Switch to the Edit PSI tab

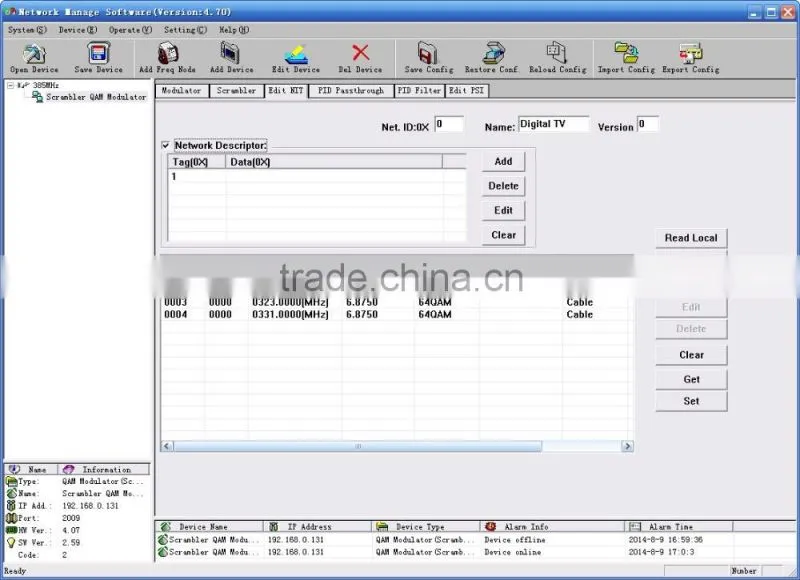466,91
